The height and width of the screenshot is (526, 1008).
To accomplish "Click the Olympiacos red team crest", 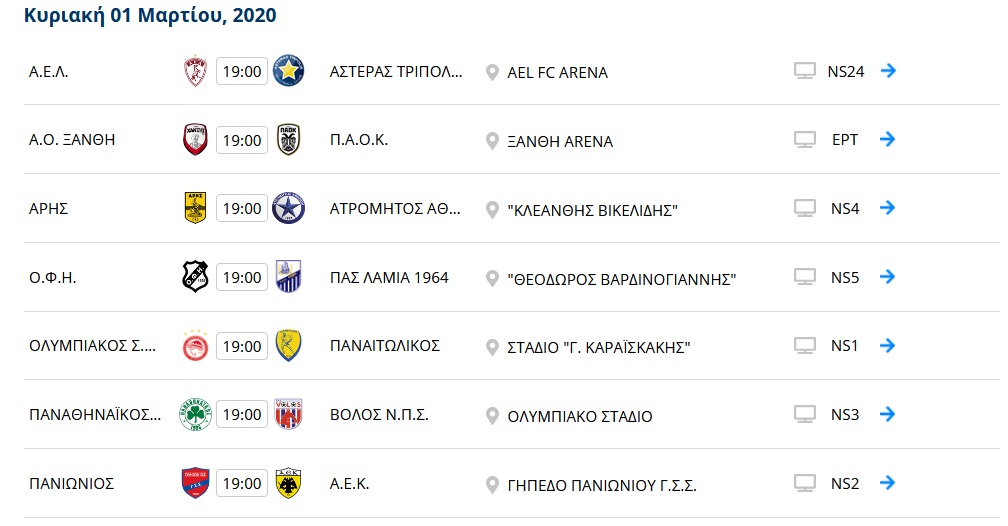I will point(194,346).
